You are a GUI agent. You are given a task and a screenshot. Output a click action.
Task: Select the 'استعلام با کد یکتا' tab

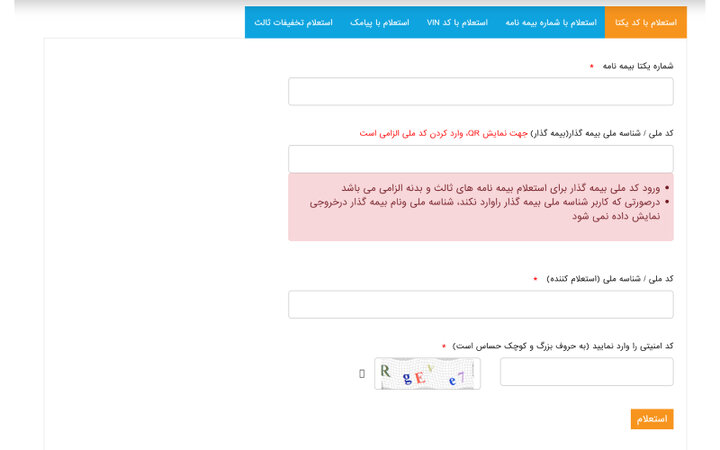pos(646,22)
